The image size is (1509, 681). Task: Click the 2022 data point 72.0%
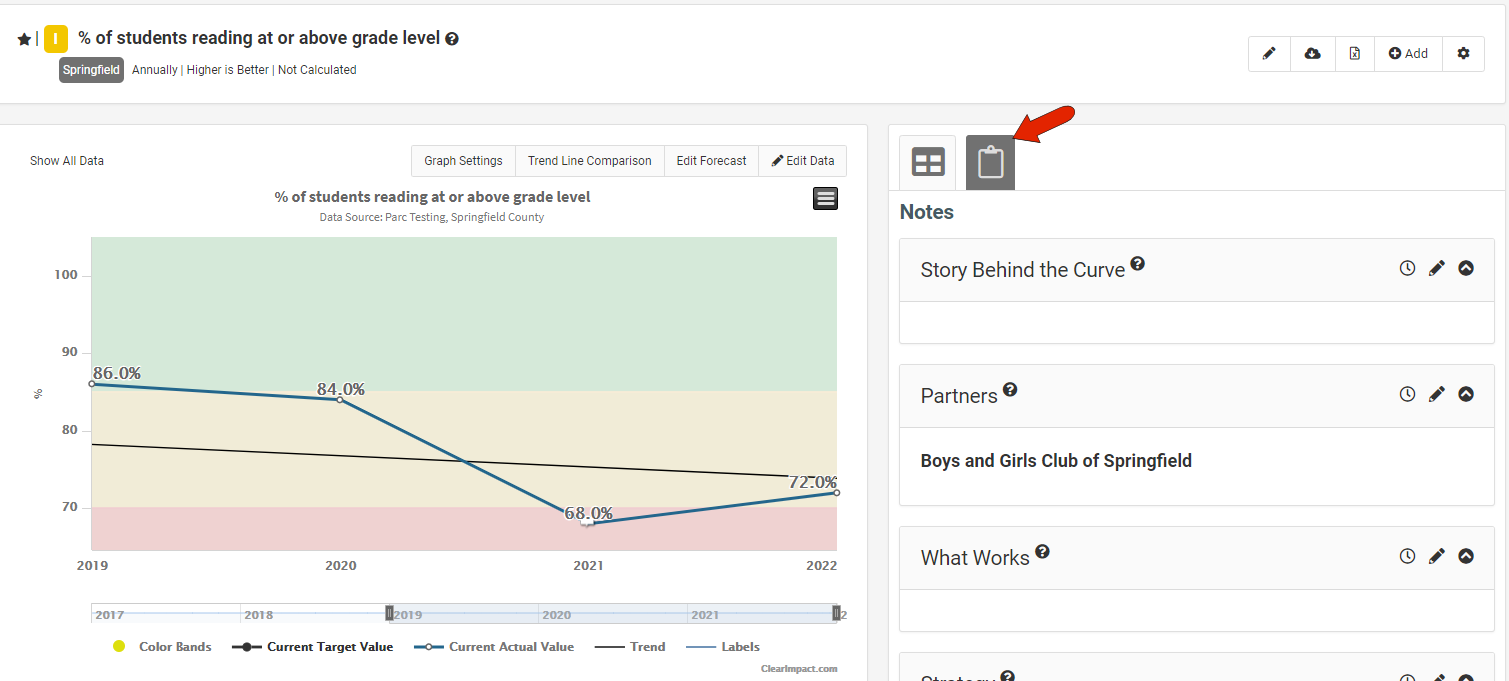click(836, 493)
